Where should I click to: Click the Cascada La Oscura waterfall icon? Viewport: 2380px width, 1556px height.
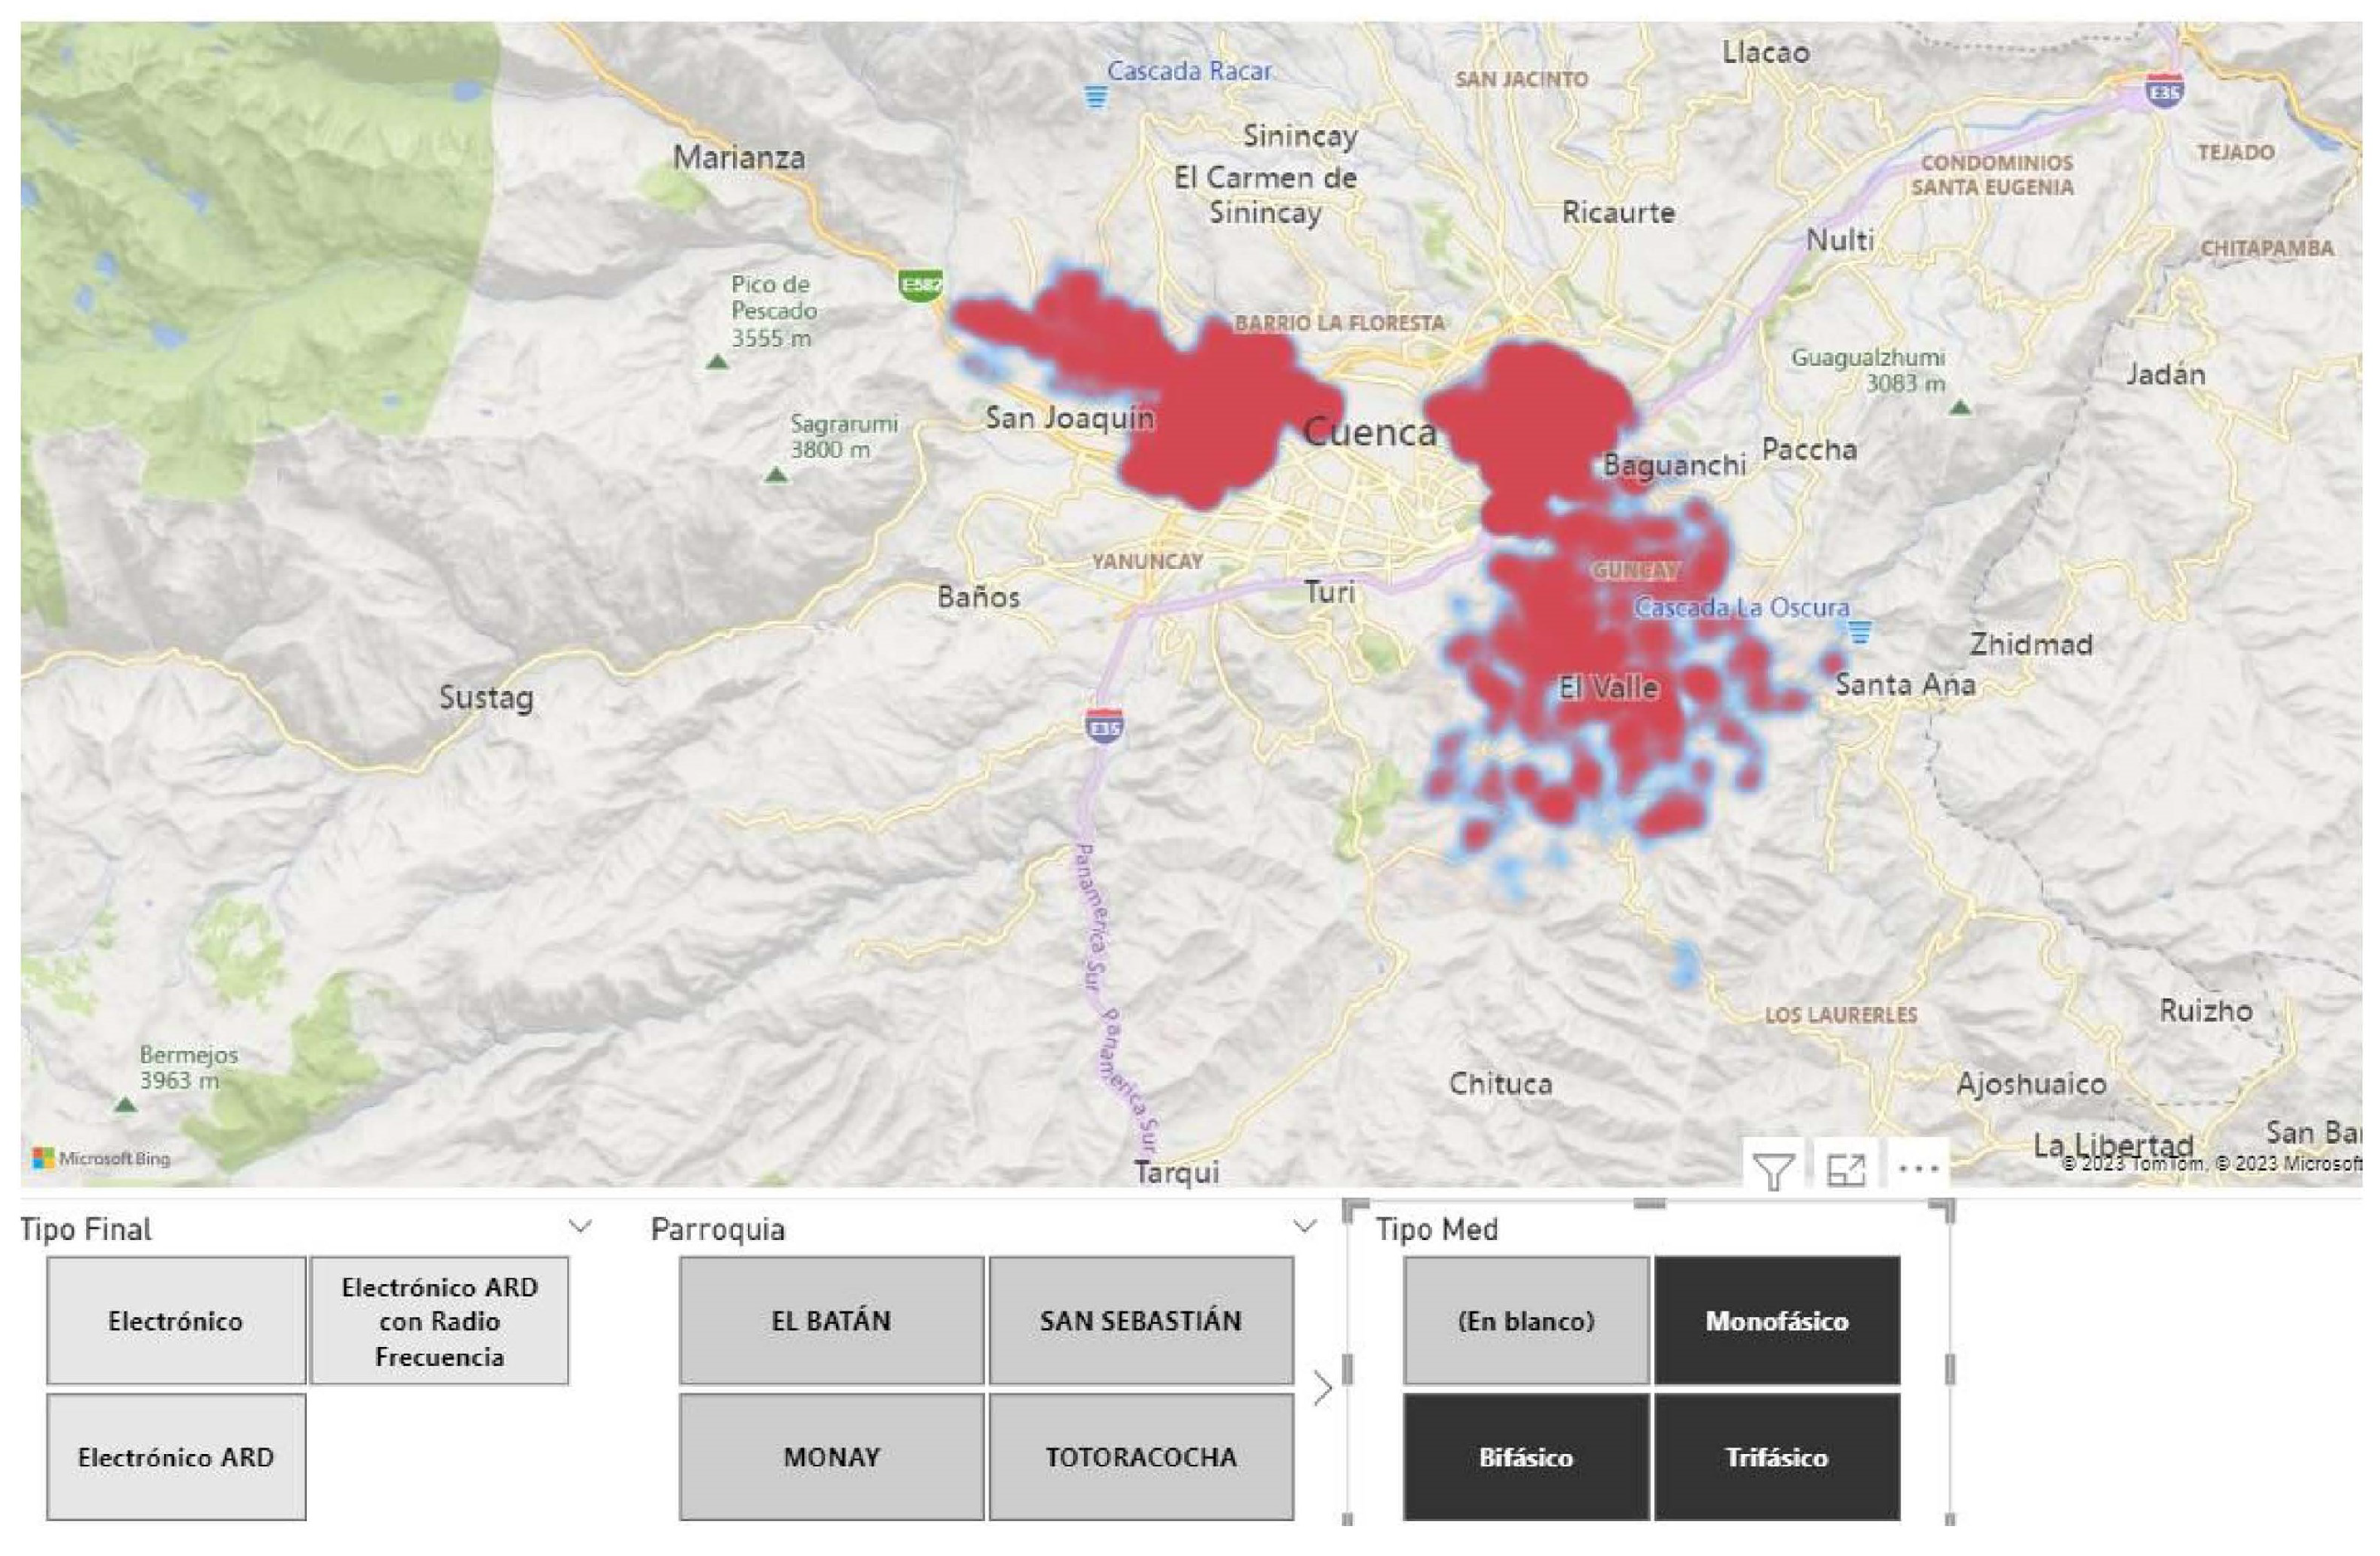click(x=1859, y=632)
